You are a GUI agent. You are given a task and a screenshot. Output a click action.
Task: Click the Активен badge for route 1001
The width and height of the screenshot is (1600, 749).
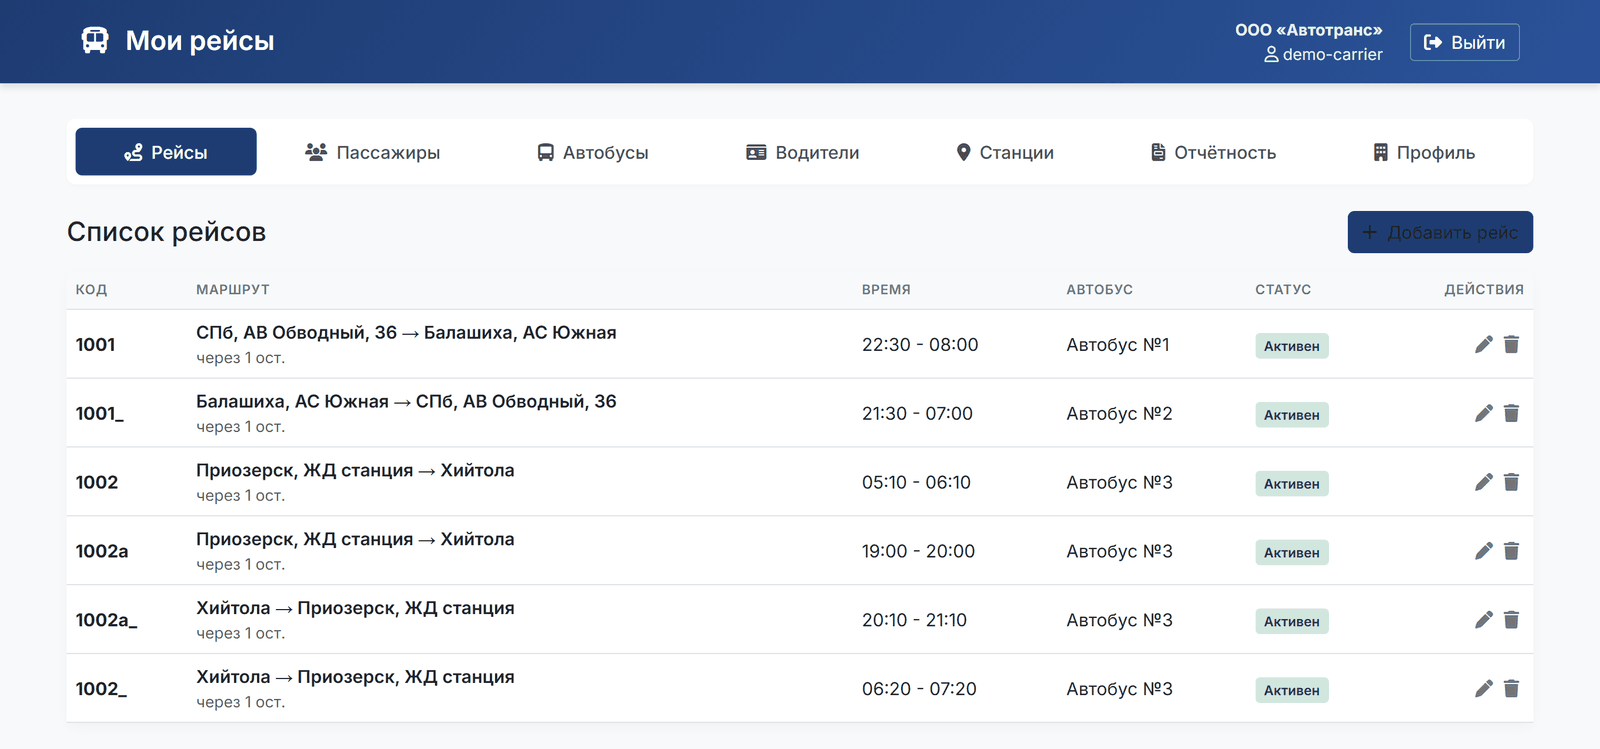click(1292, 346)
